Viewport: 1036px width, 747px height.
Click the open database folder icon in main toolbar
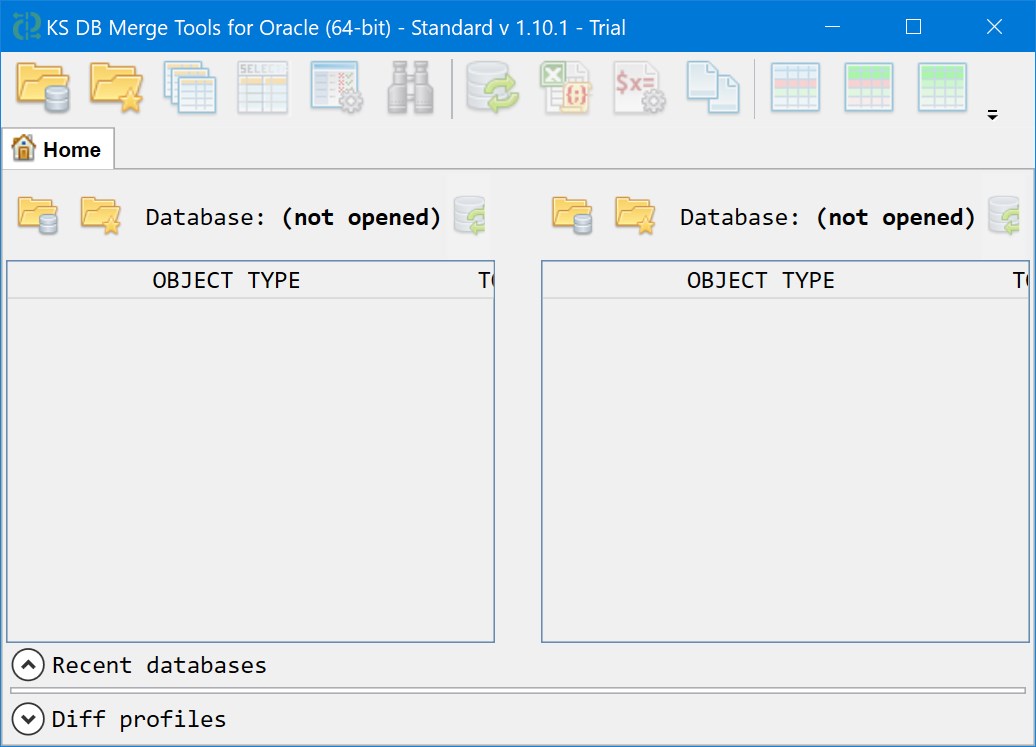click(x=42, y=88)
